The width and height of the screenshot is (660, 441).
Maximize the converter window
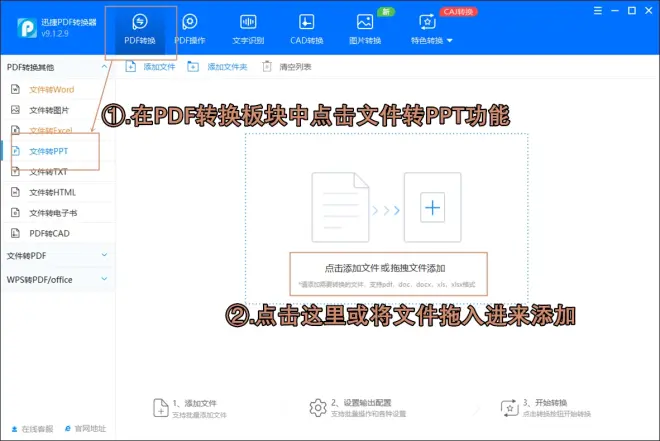point(632,11)
